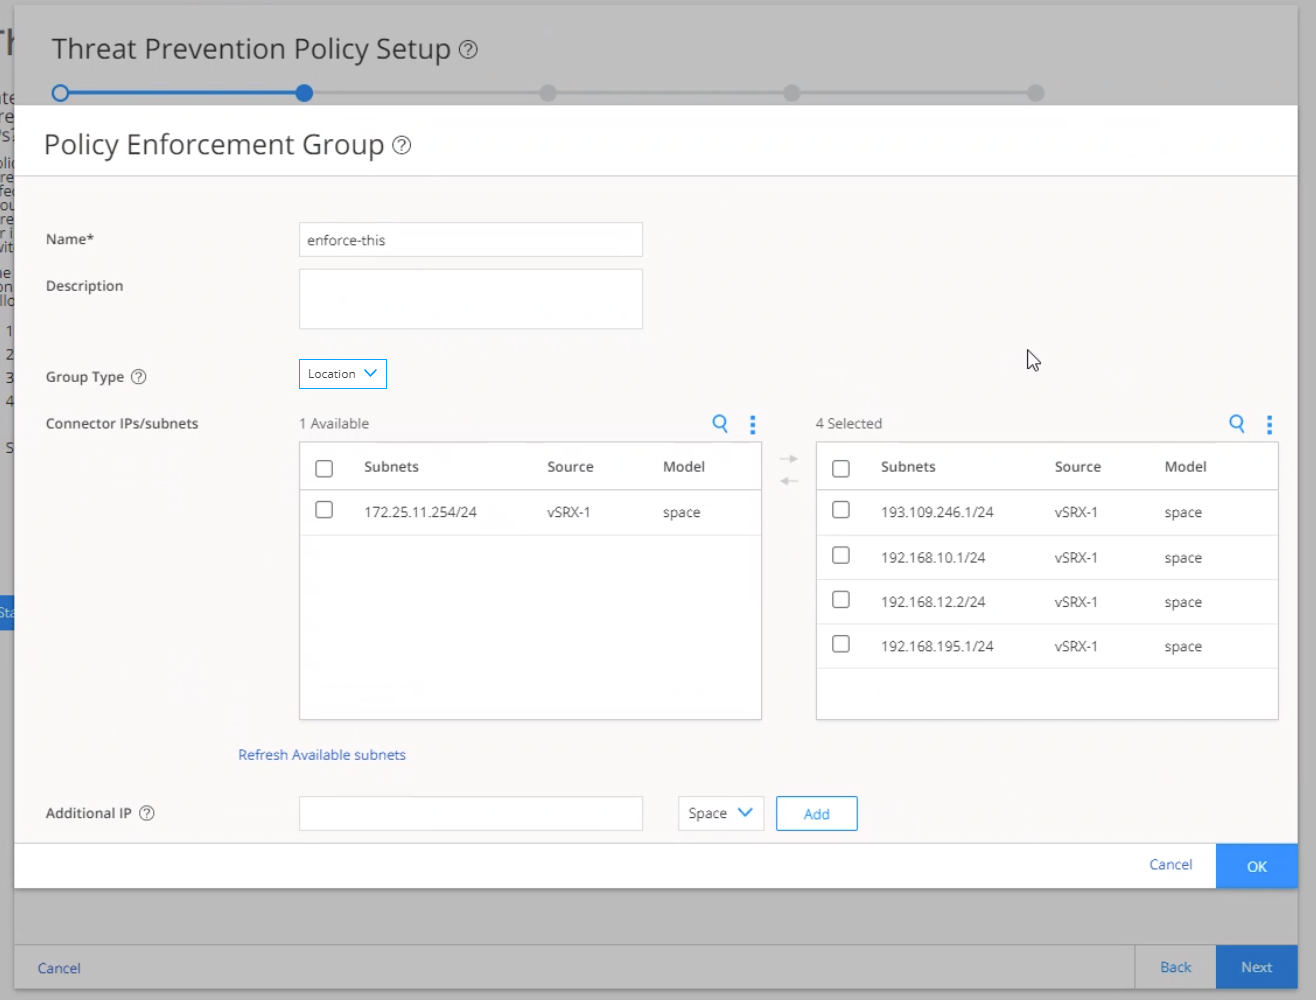Tick the 192.168.12.2/24 subnet checkbox
The image size is (1316, 1000).
click(841, 600)
